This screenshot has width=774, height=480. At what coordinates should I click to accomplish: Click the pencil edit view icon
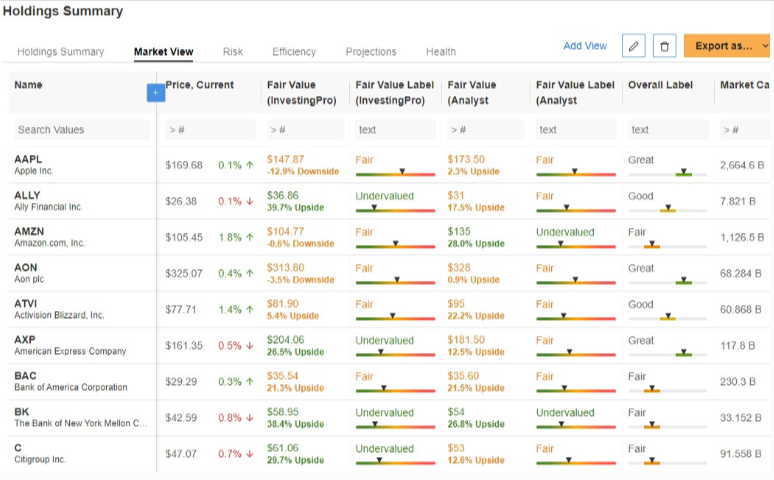tap(633, 46)
